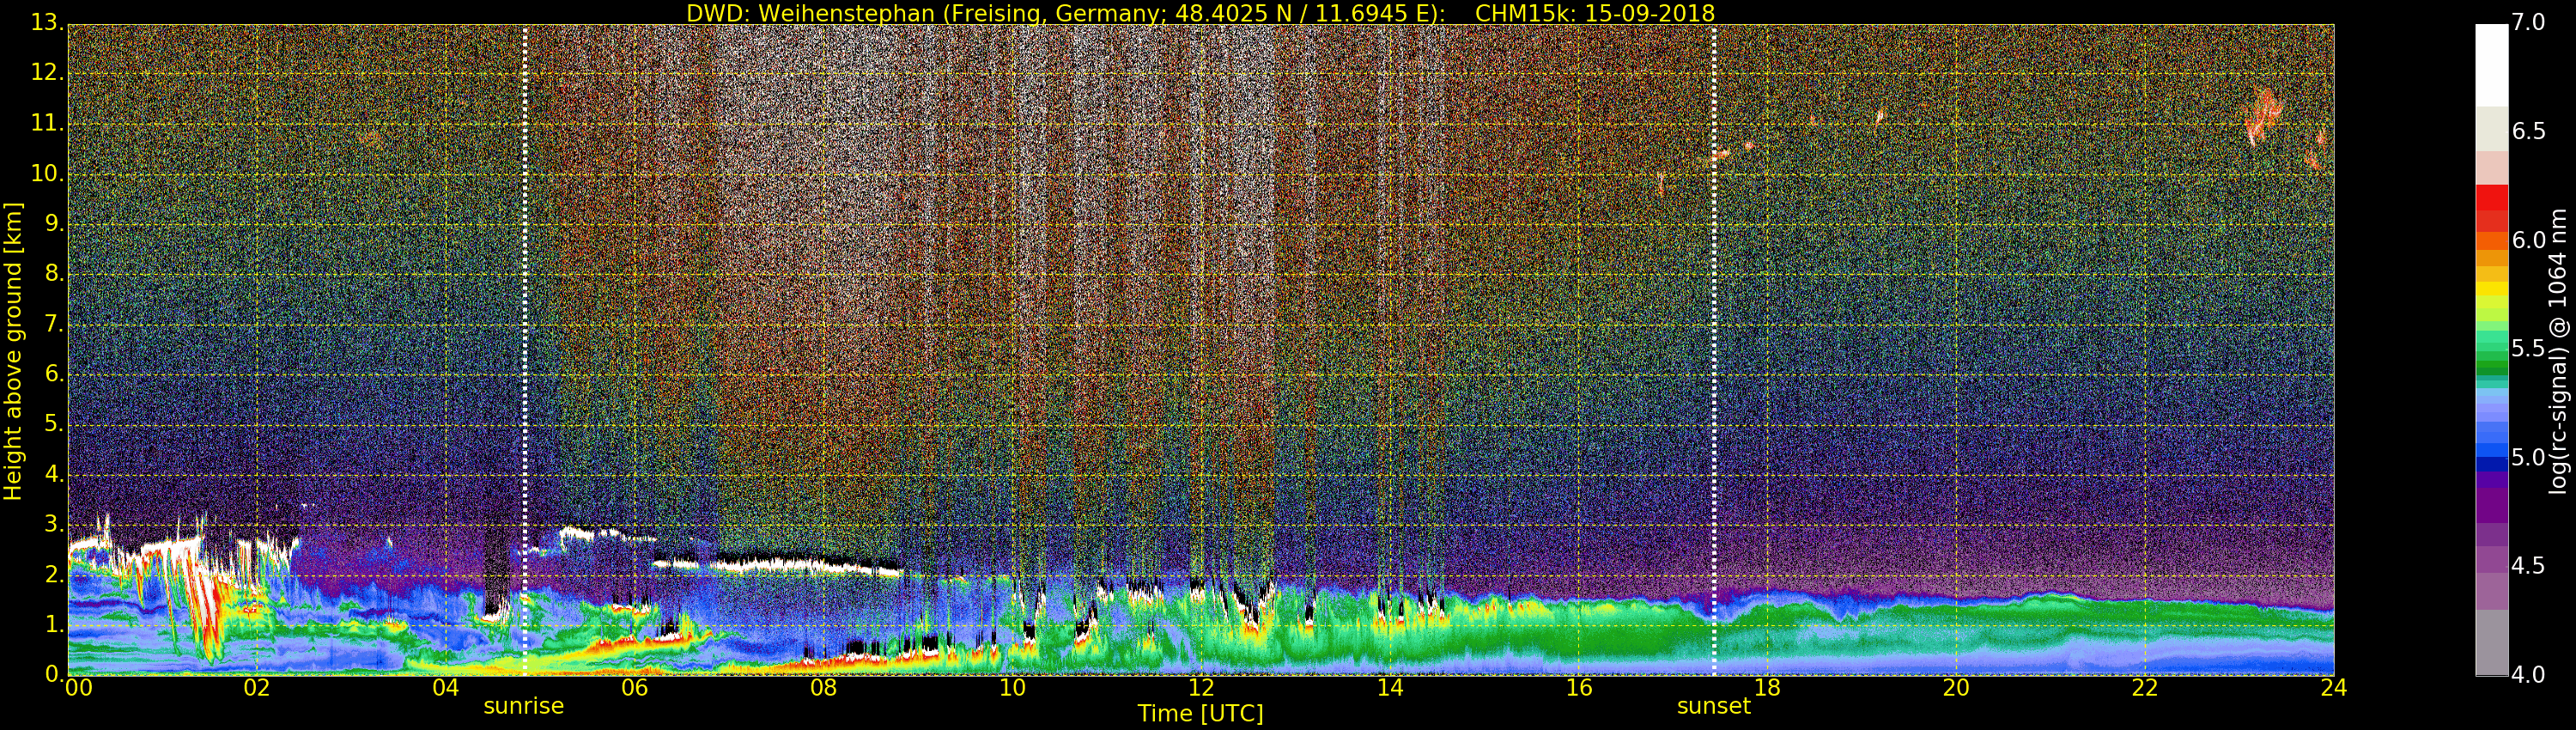This screenshot has height=730, width=2576.
Task: Select the "sunrise" label under the time axis
Action: 523,706
